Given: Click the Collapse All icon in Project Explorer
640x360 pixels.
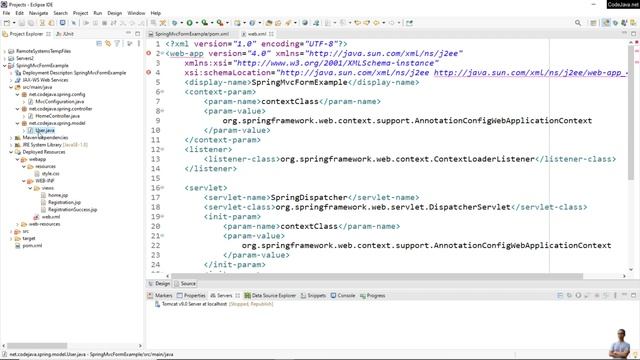Looking at the screenshot, I should click(x=99, y=43).
